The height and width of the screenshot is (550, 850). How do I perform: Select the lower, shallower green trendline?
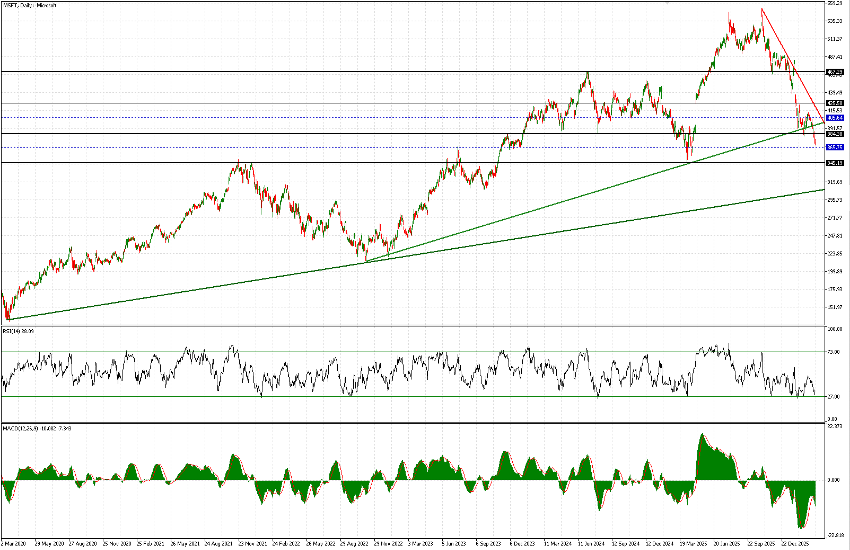pyautogui.click(x=200, y=289)
